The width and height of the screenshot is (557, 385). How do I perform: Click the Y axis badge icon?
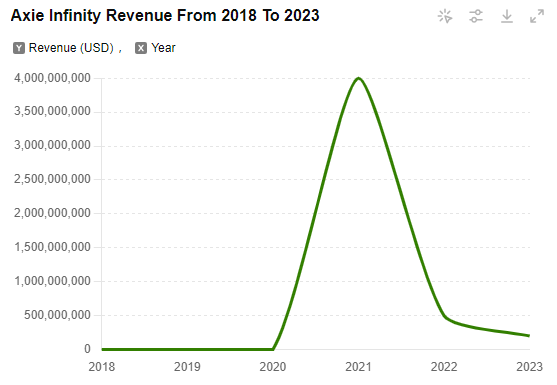[19, 48]
